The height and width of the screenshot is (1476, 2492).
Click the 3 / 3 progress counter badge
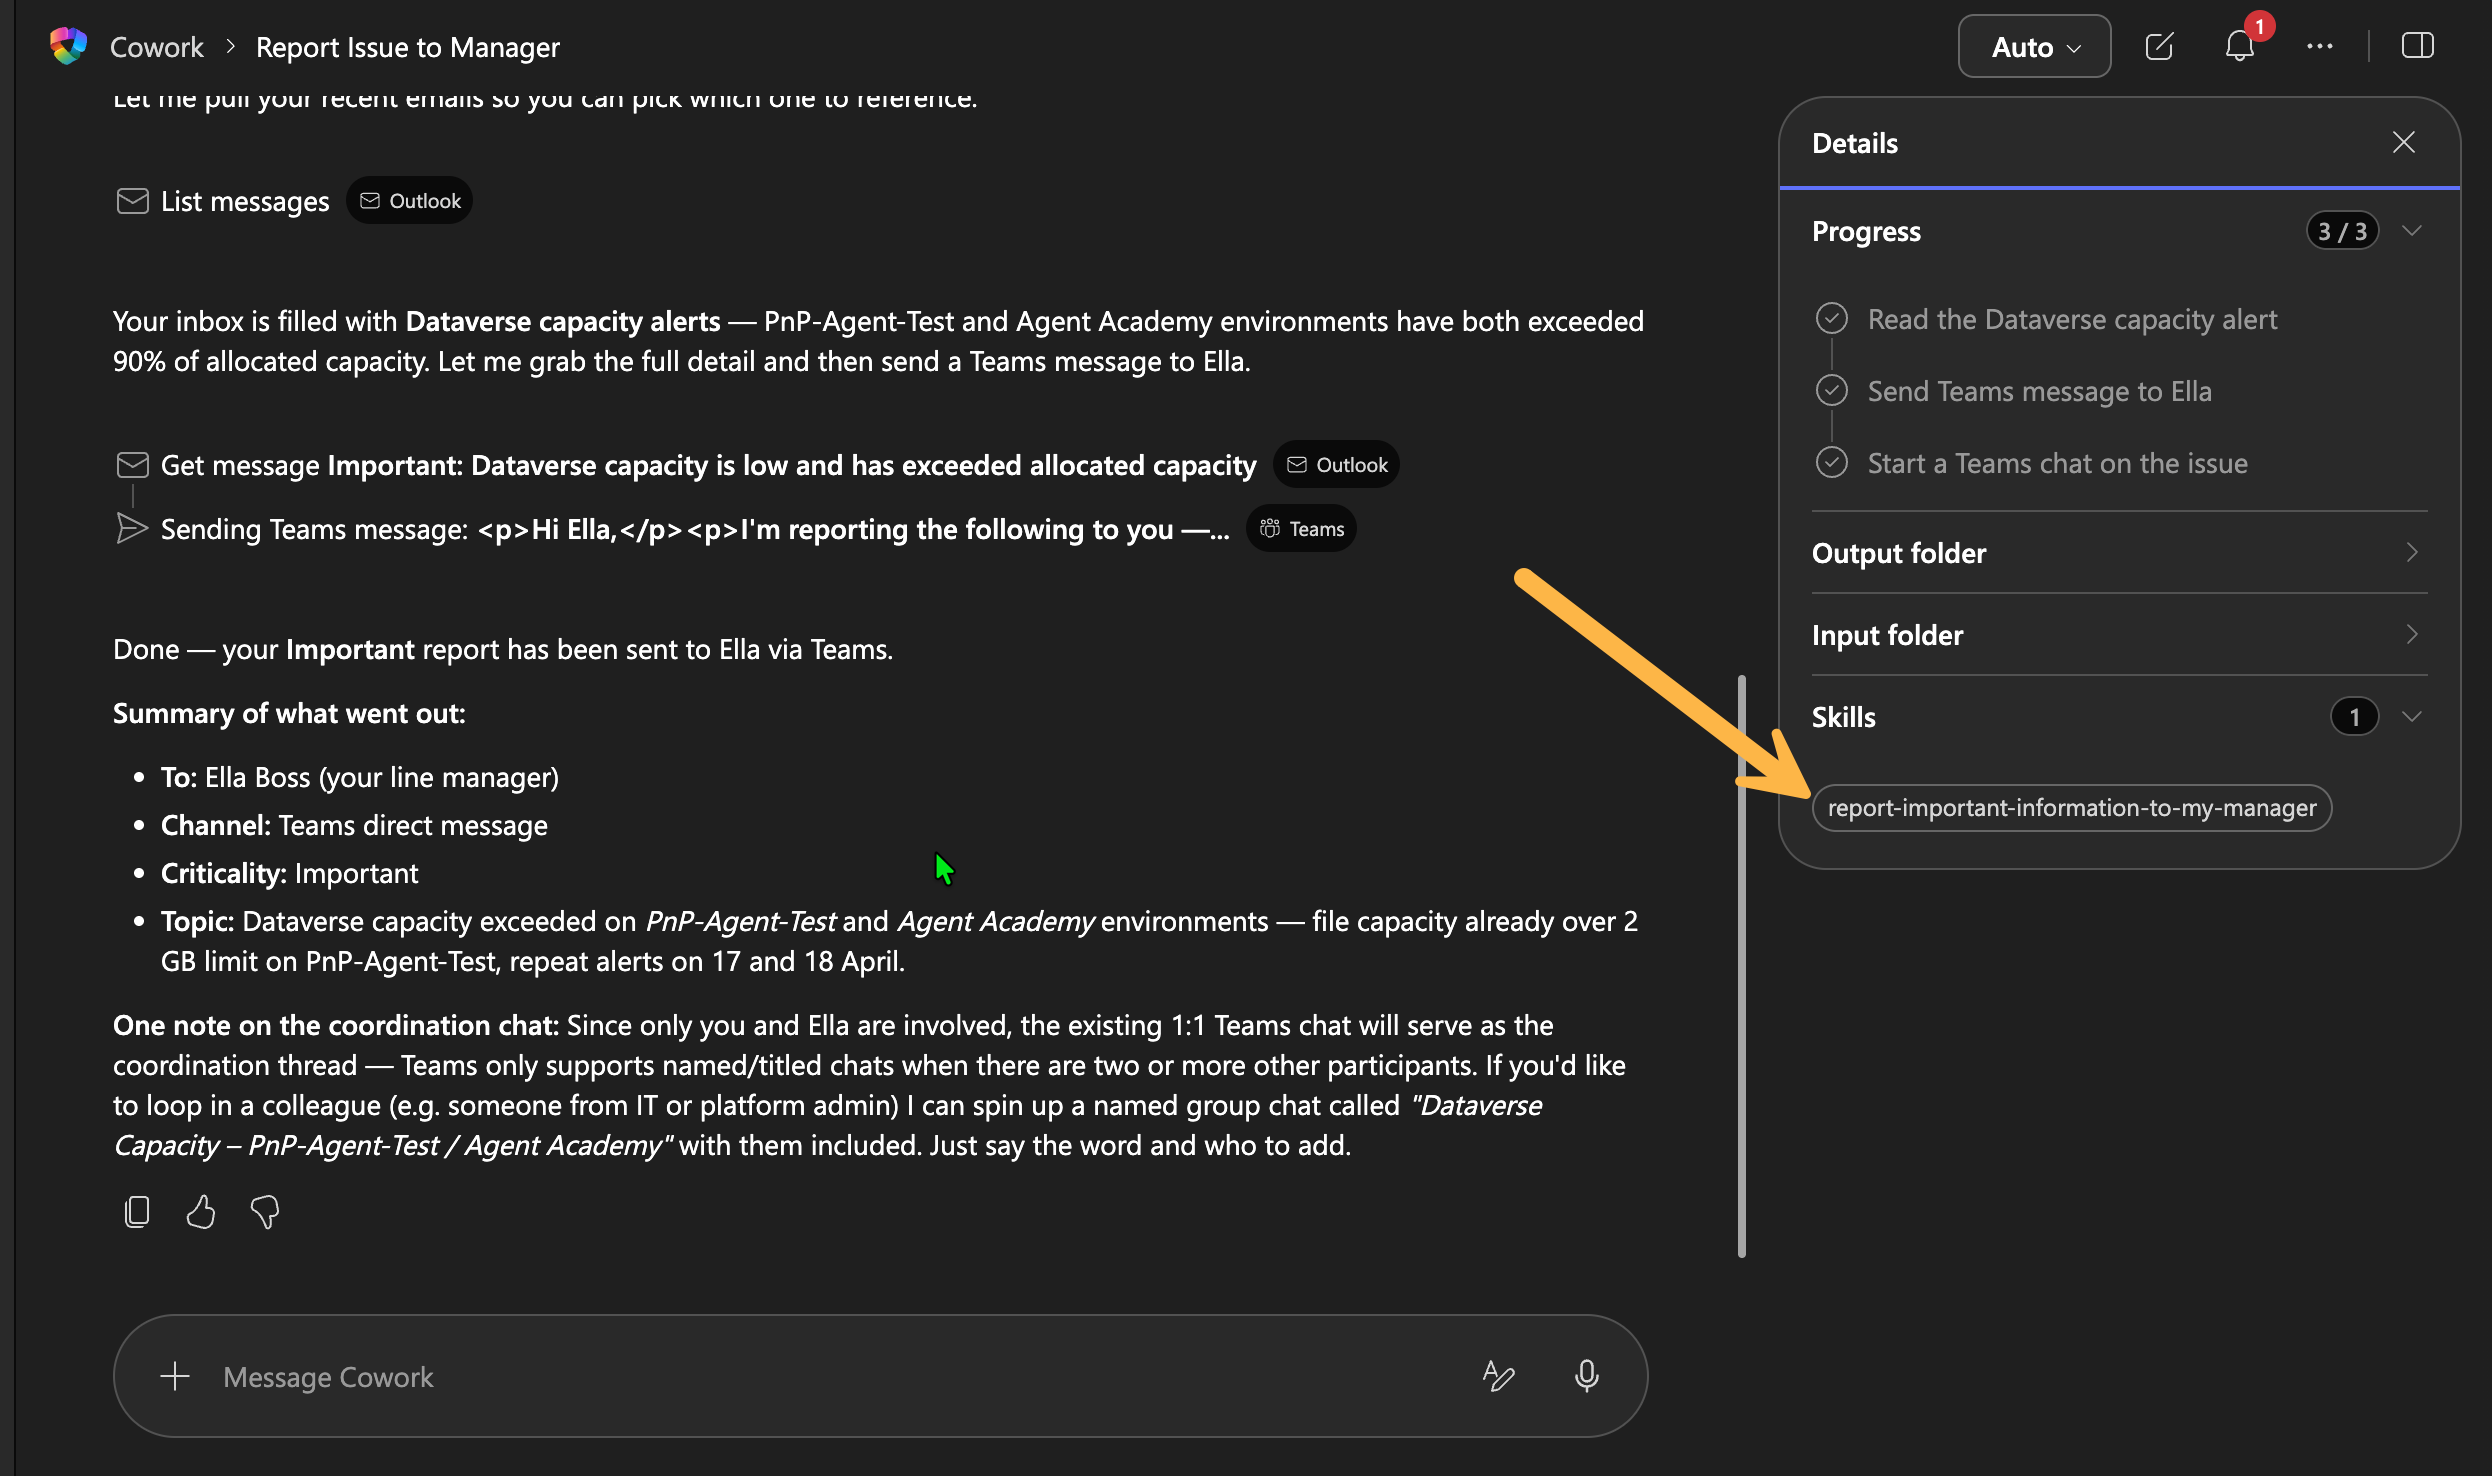2343,231
